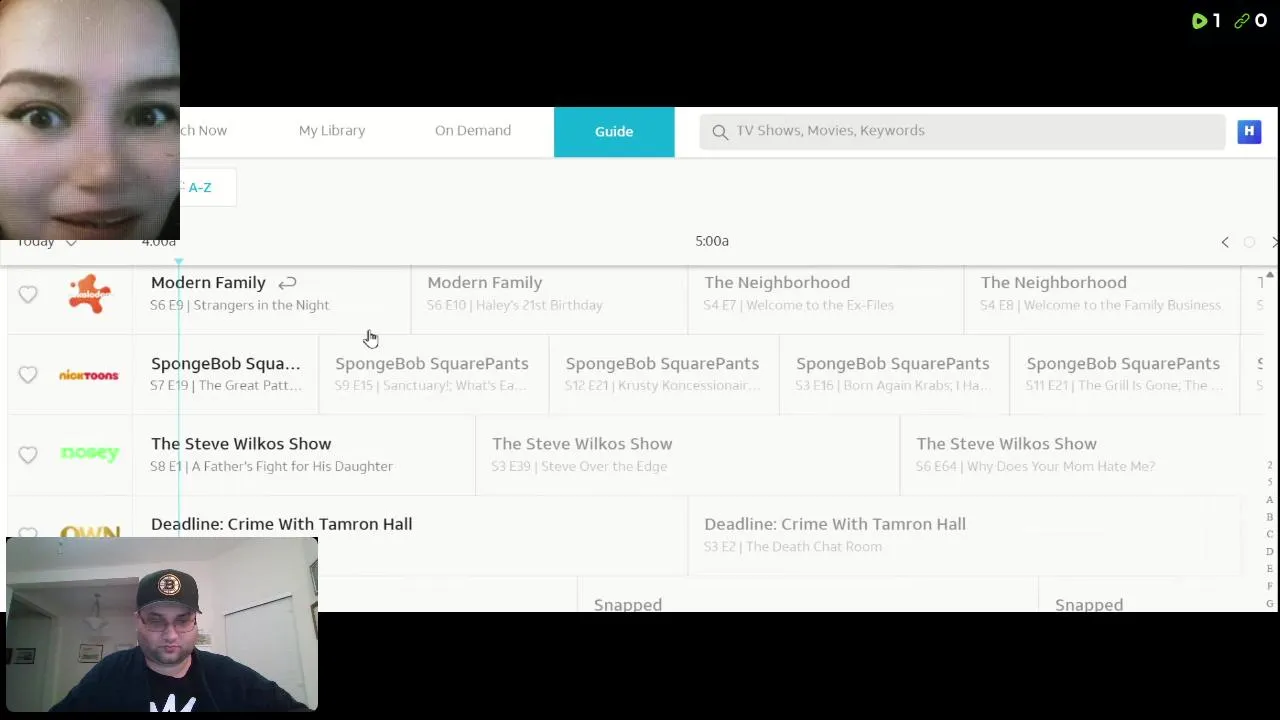
Task: Open SpongeBob S7 E19 The Great Patty listing
Action: [x=226, y=374]
